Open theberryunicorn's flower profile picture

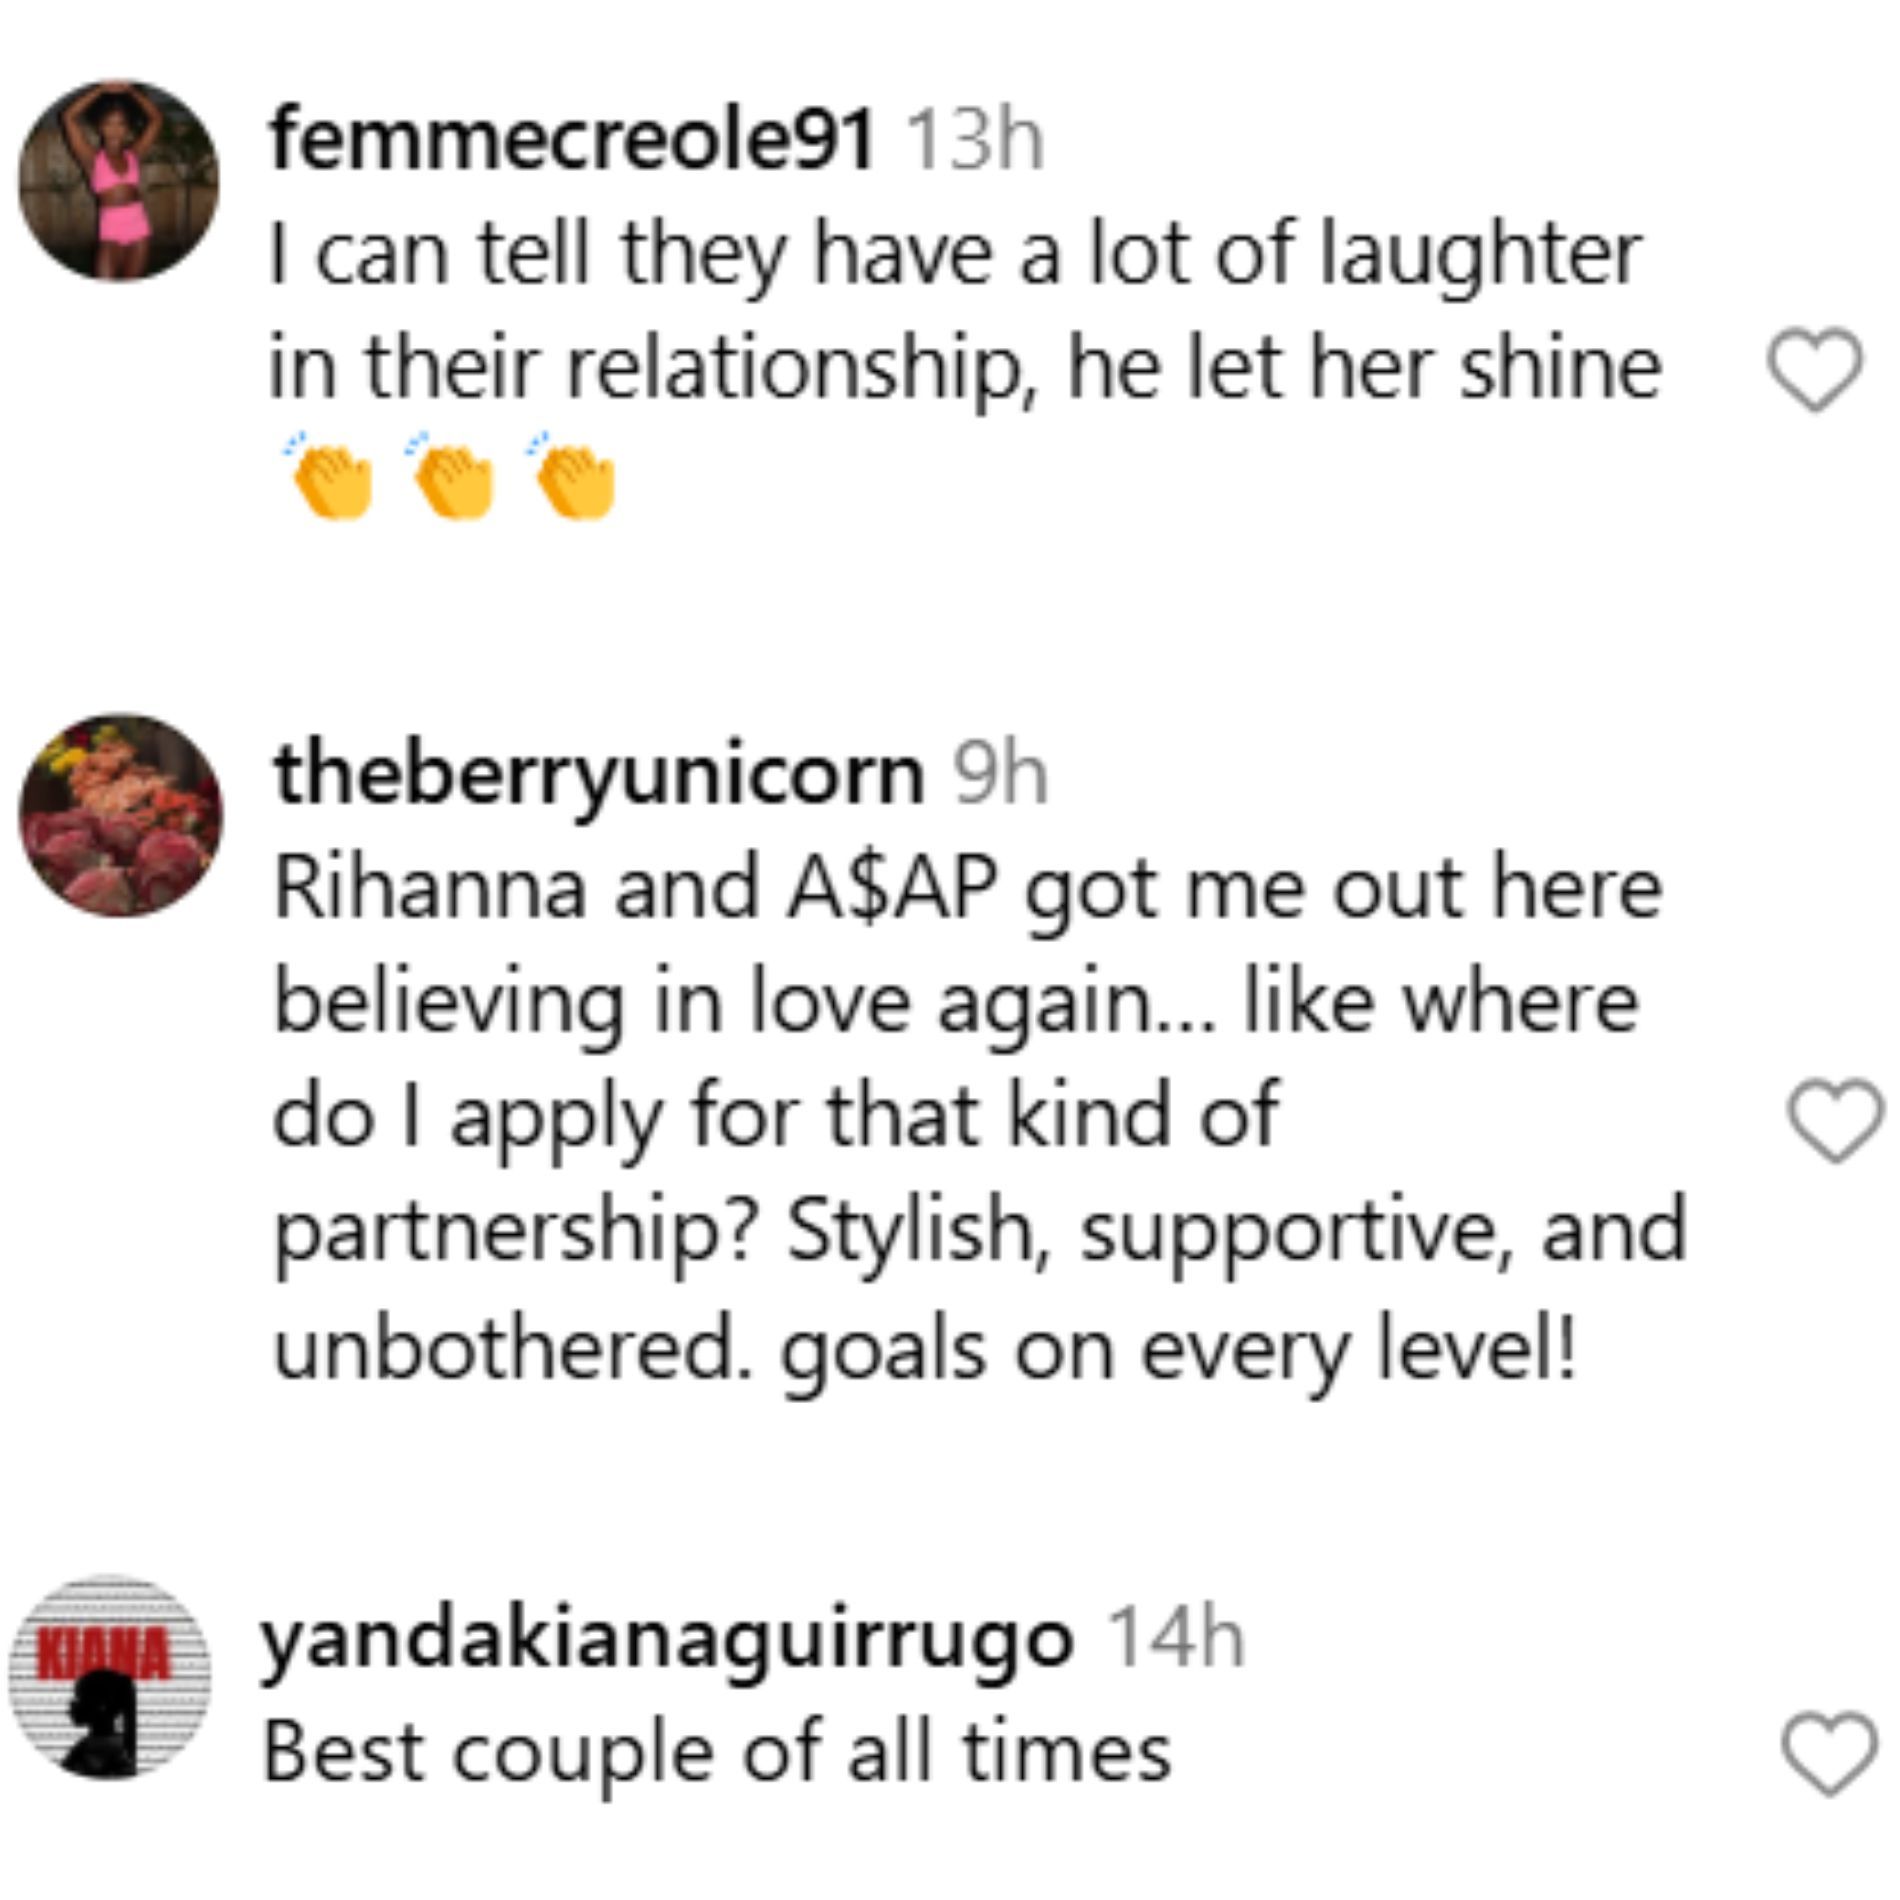click(x=121, y=815)
